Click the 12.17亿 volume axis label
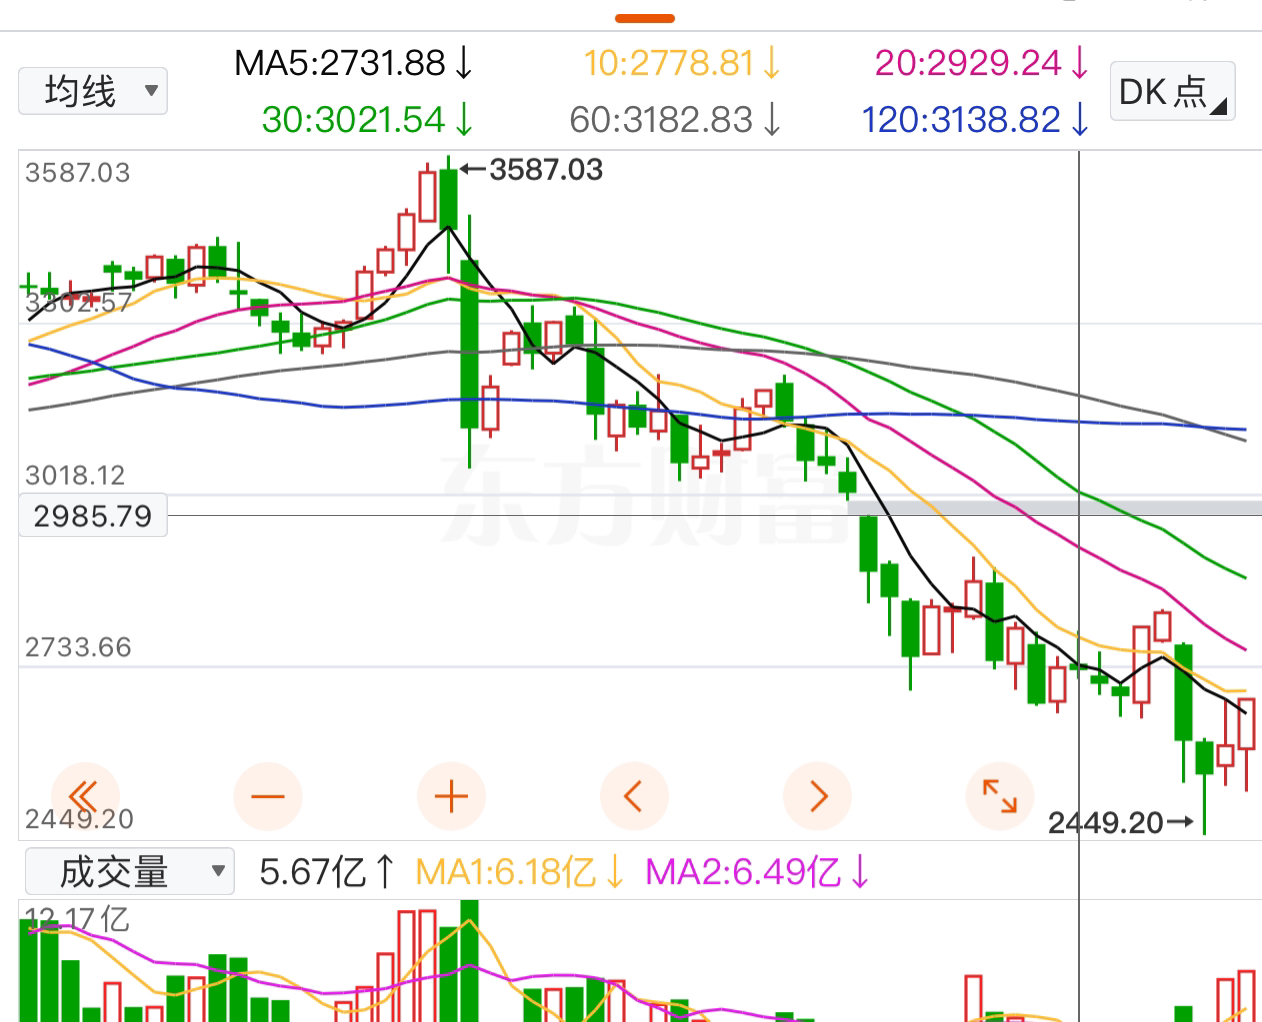 77,919
